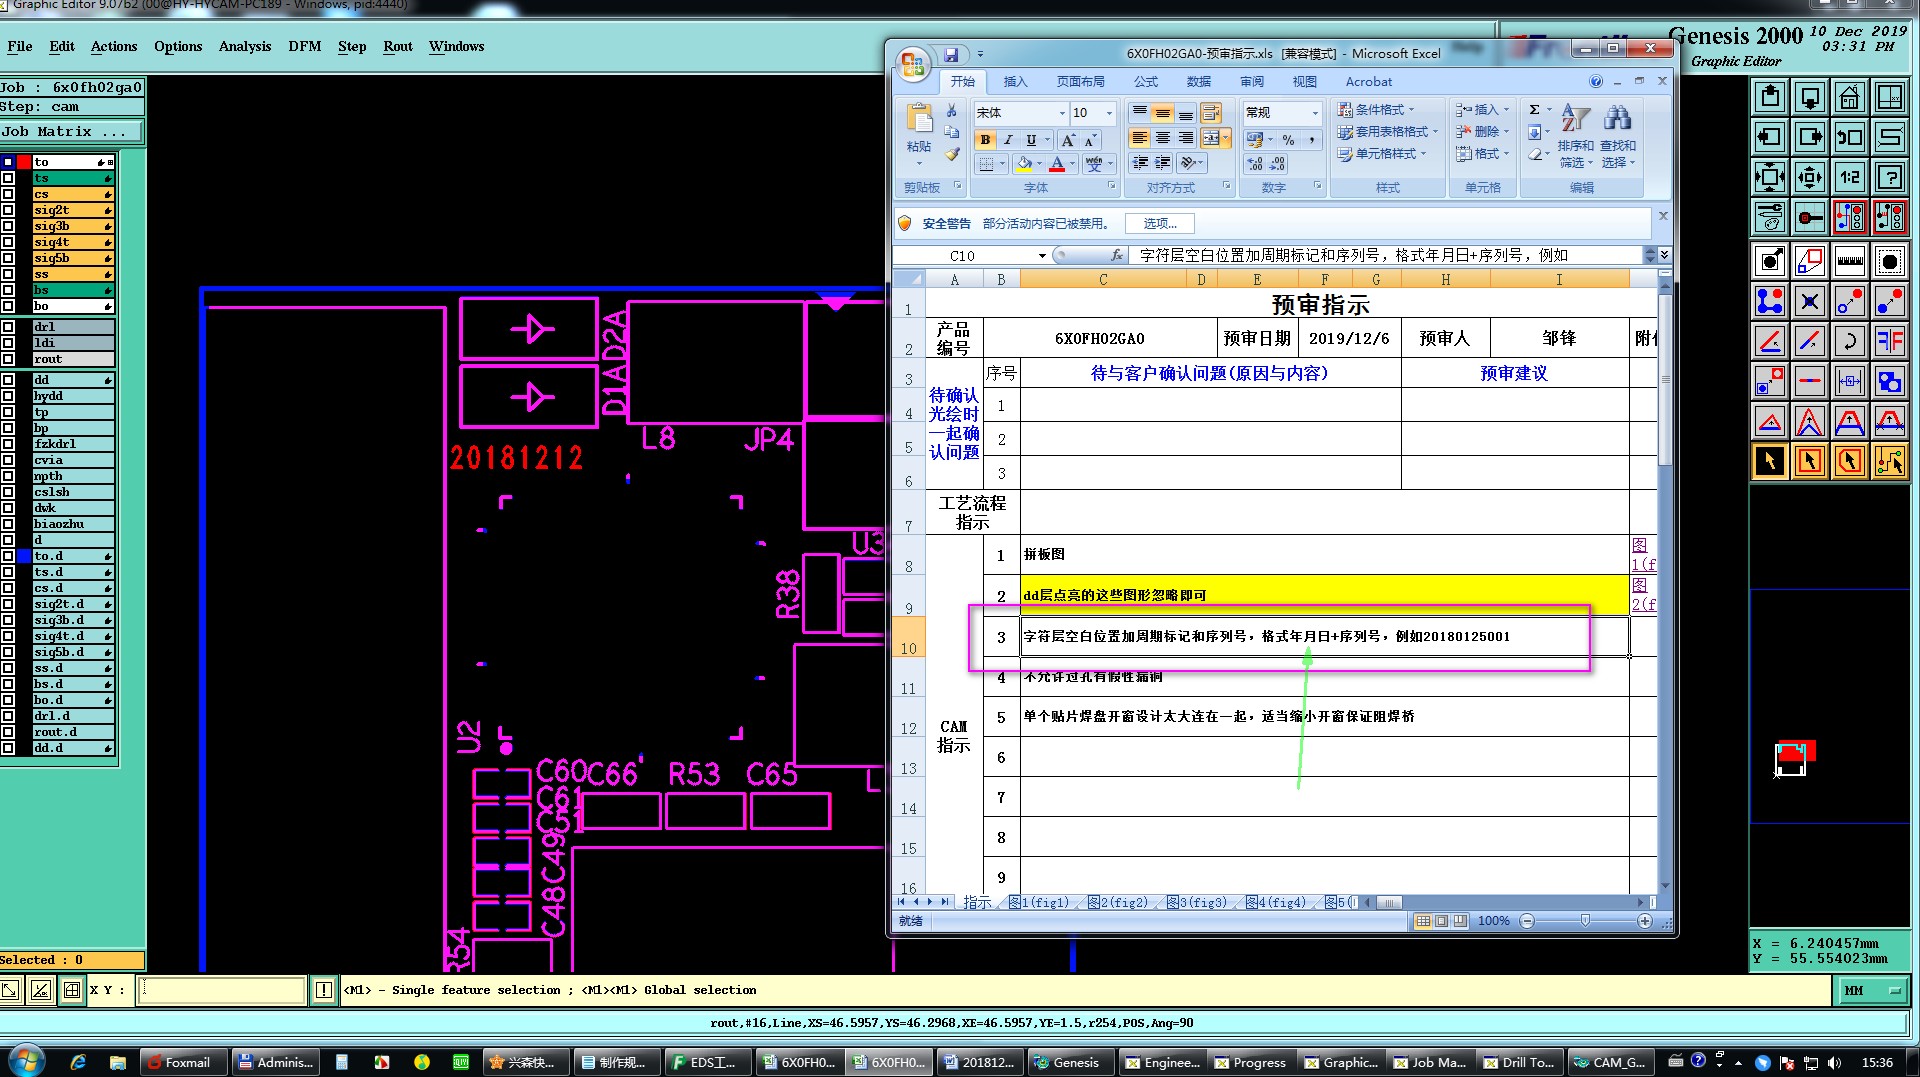Toggle the checkbox for layer sig2t
Screen dimensions: 1920x1077
pos(8,210)
